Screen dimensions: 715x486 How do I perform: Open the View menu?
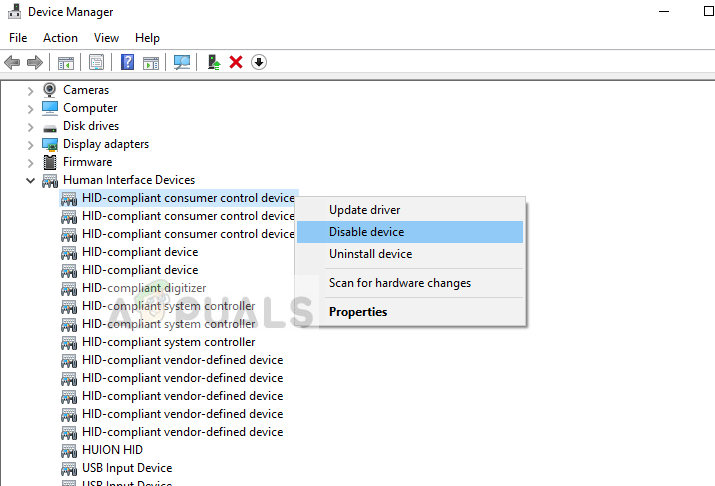[x=106, y=38]
